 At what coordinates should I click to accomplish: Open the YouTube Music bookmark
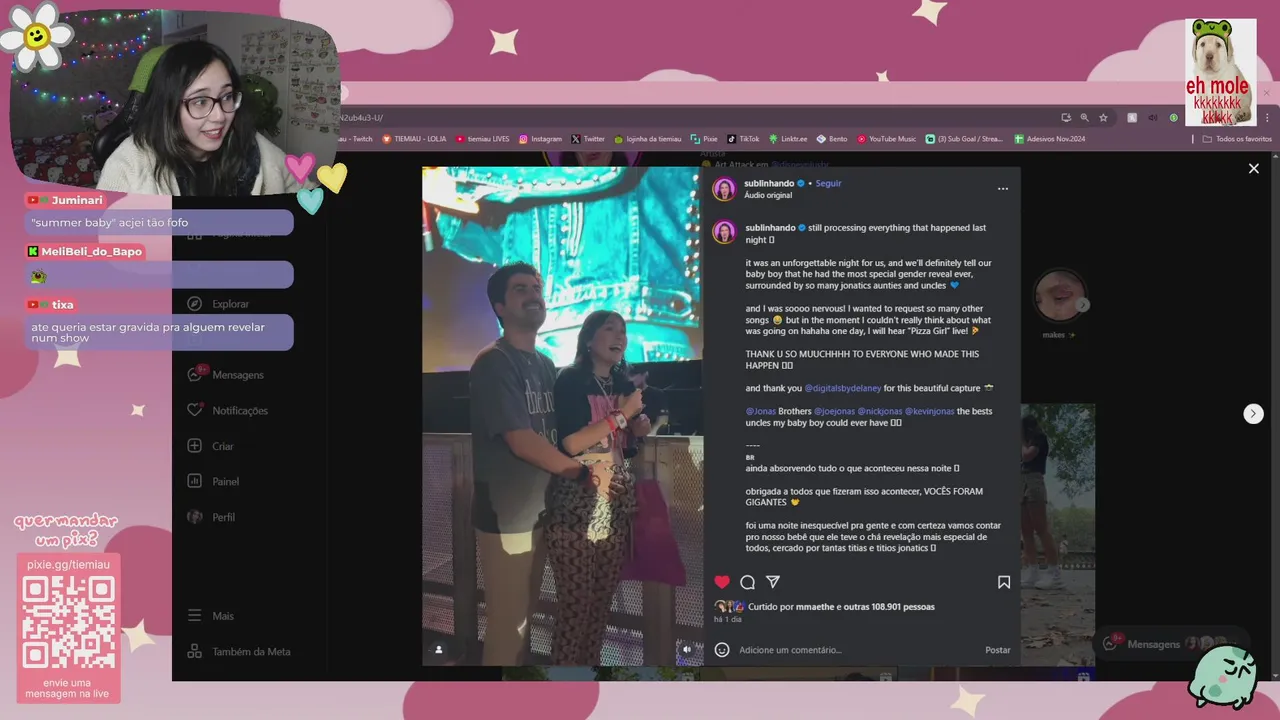coord(886,139)
